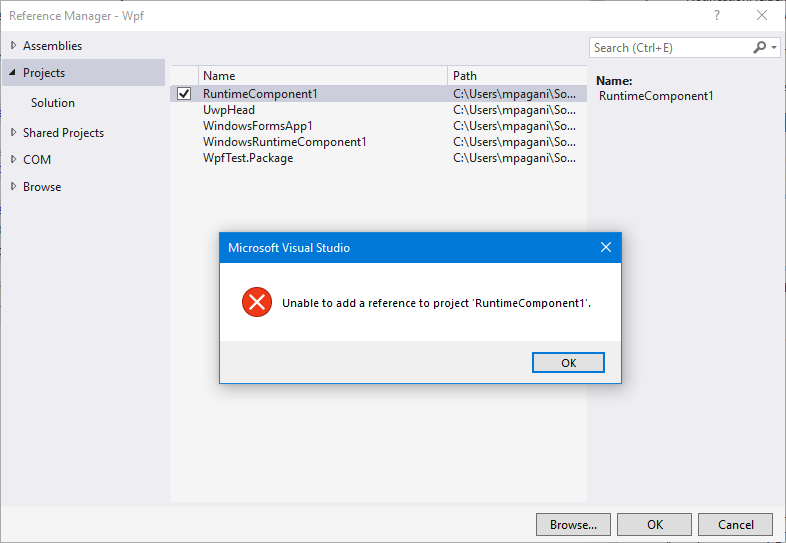Sort by the Path column header
This screenshot has width=786, height=543.
coord(517,76)
